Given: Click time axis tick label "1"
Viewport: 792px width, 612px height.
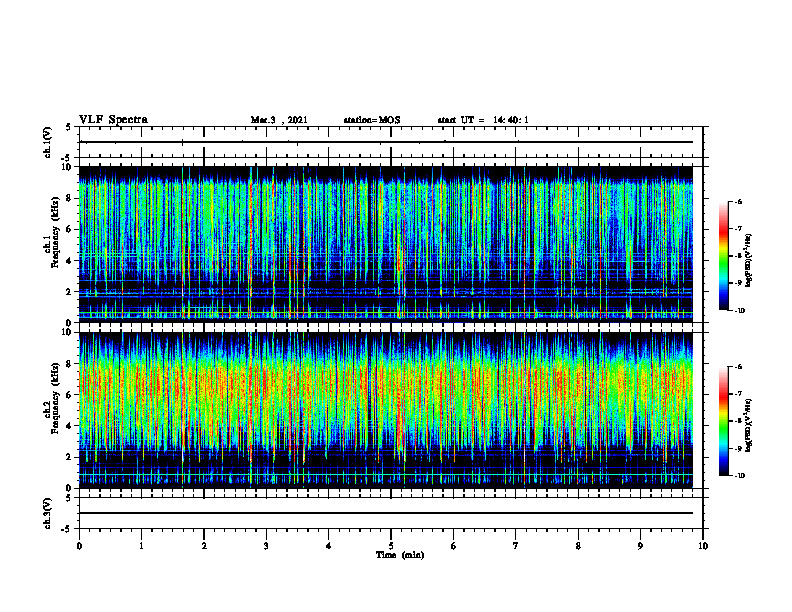Looking at the screenshot, I should (x=141, y=546).
